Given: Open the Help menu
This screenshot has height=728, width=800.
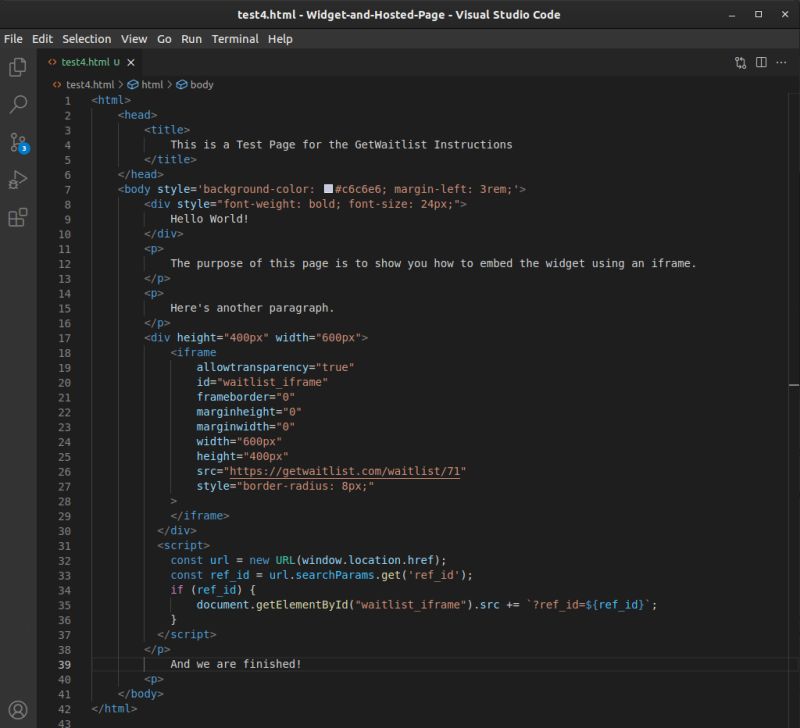Looking at the screenshot, I should 280,39.
